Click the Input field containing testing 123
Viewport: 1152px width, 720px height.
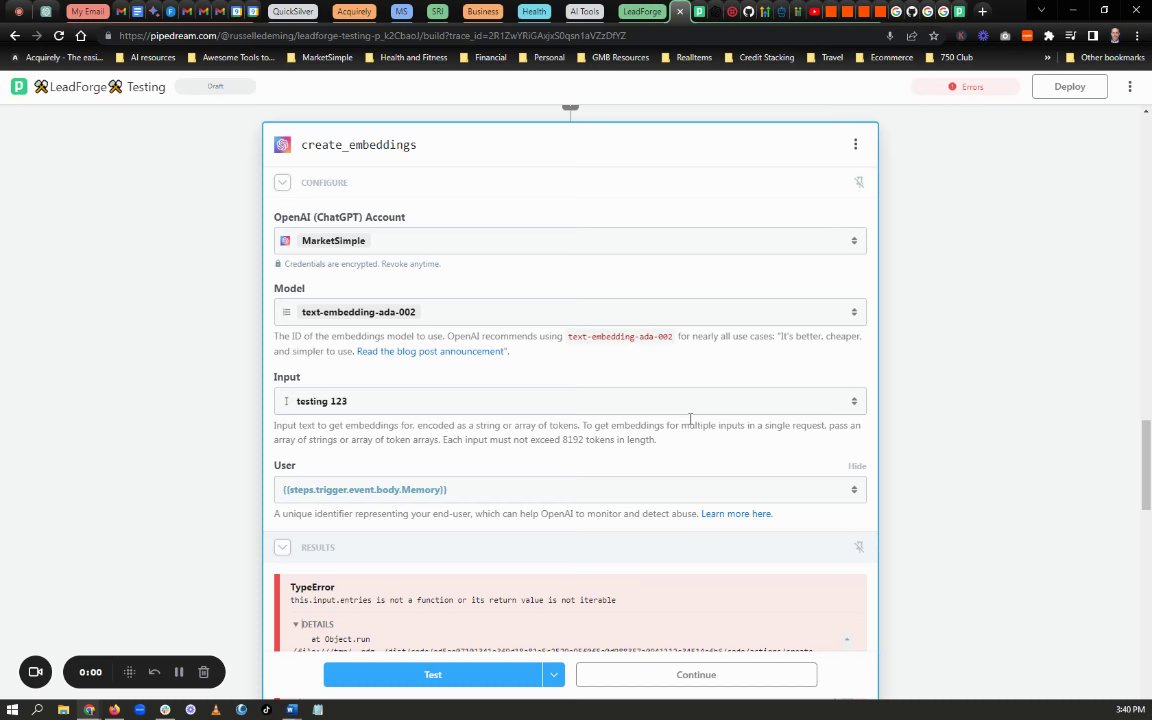tap(570, 401)
